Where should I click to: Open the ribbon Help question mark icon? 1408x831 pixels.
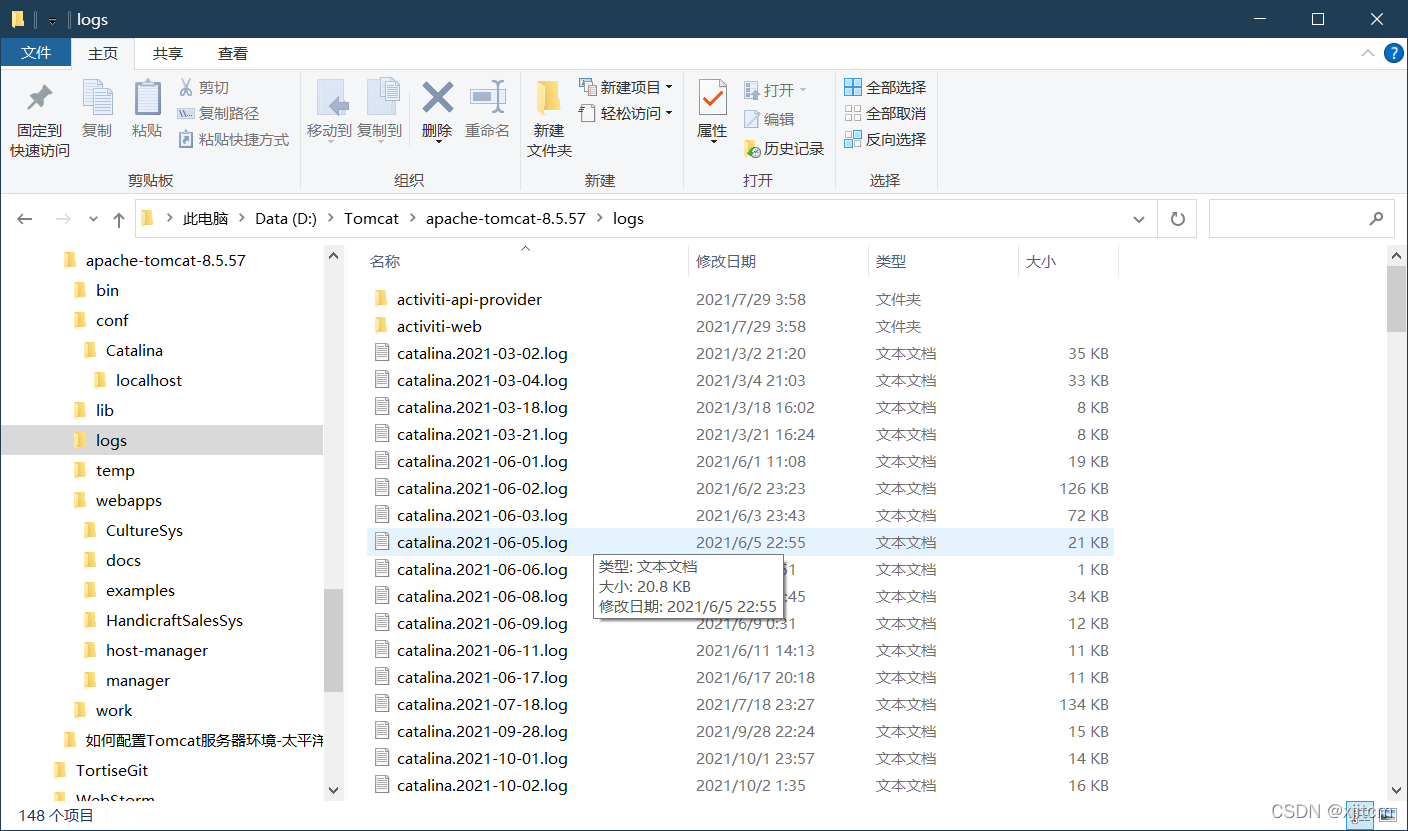click(x=1393, y=54)
